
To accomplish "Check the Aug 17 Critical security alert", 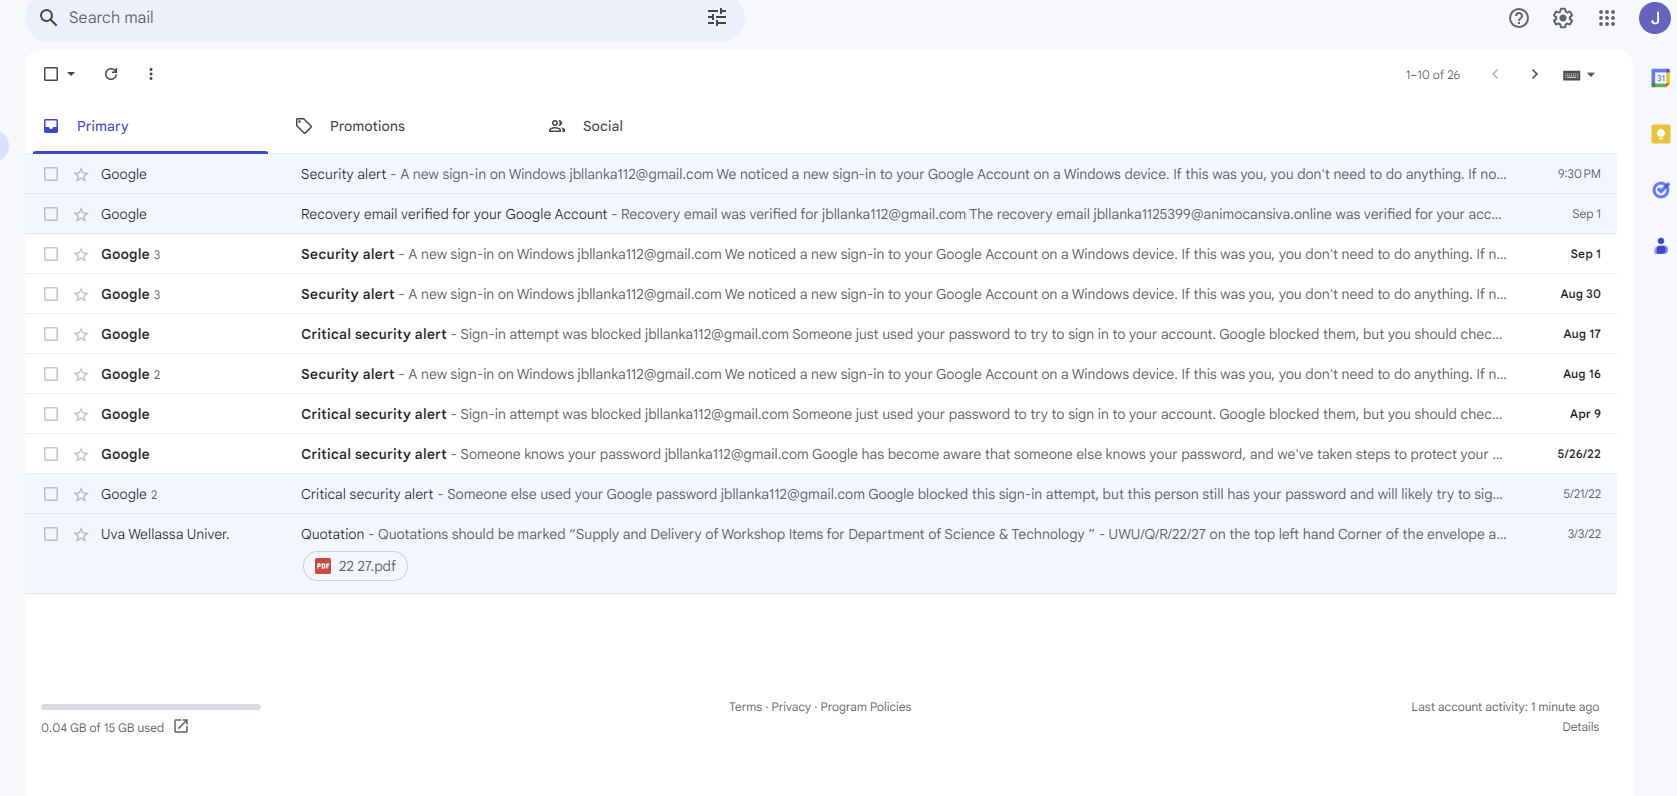I will pyautogui.click(x=51, y=334).
